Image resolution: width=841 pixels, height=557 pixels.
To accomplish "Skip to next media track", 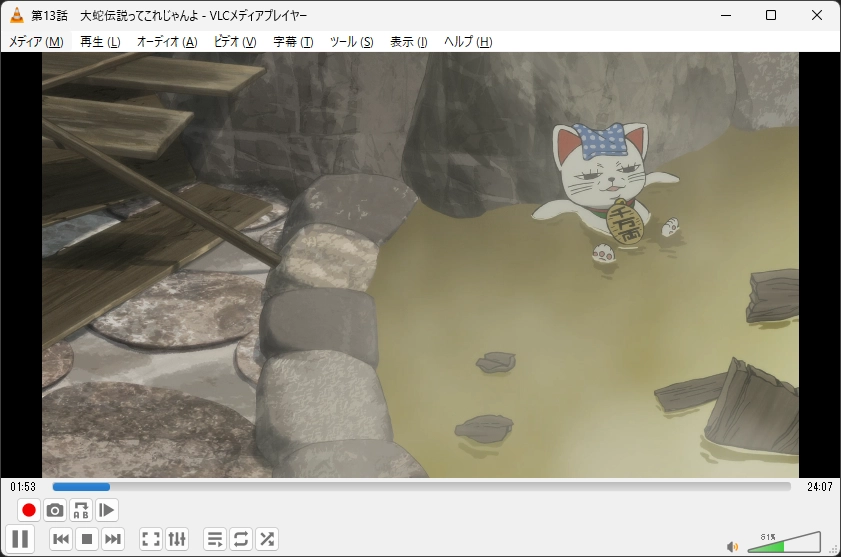I will [113, 540].
